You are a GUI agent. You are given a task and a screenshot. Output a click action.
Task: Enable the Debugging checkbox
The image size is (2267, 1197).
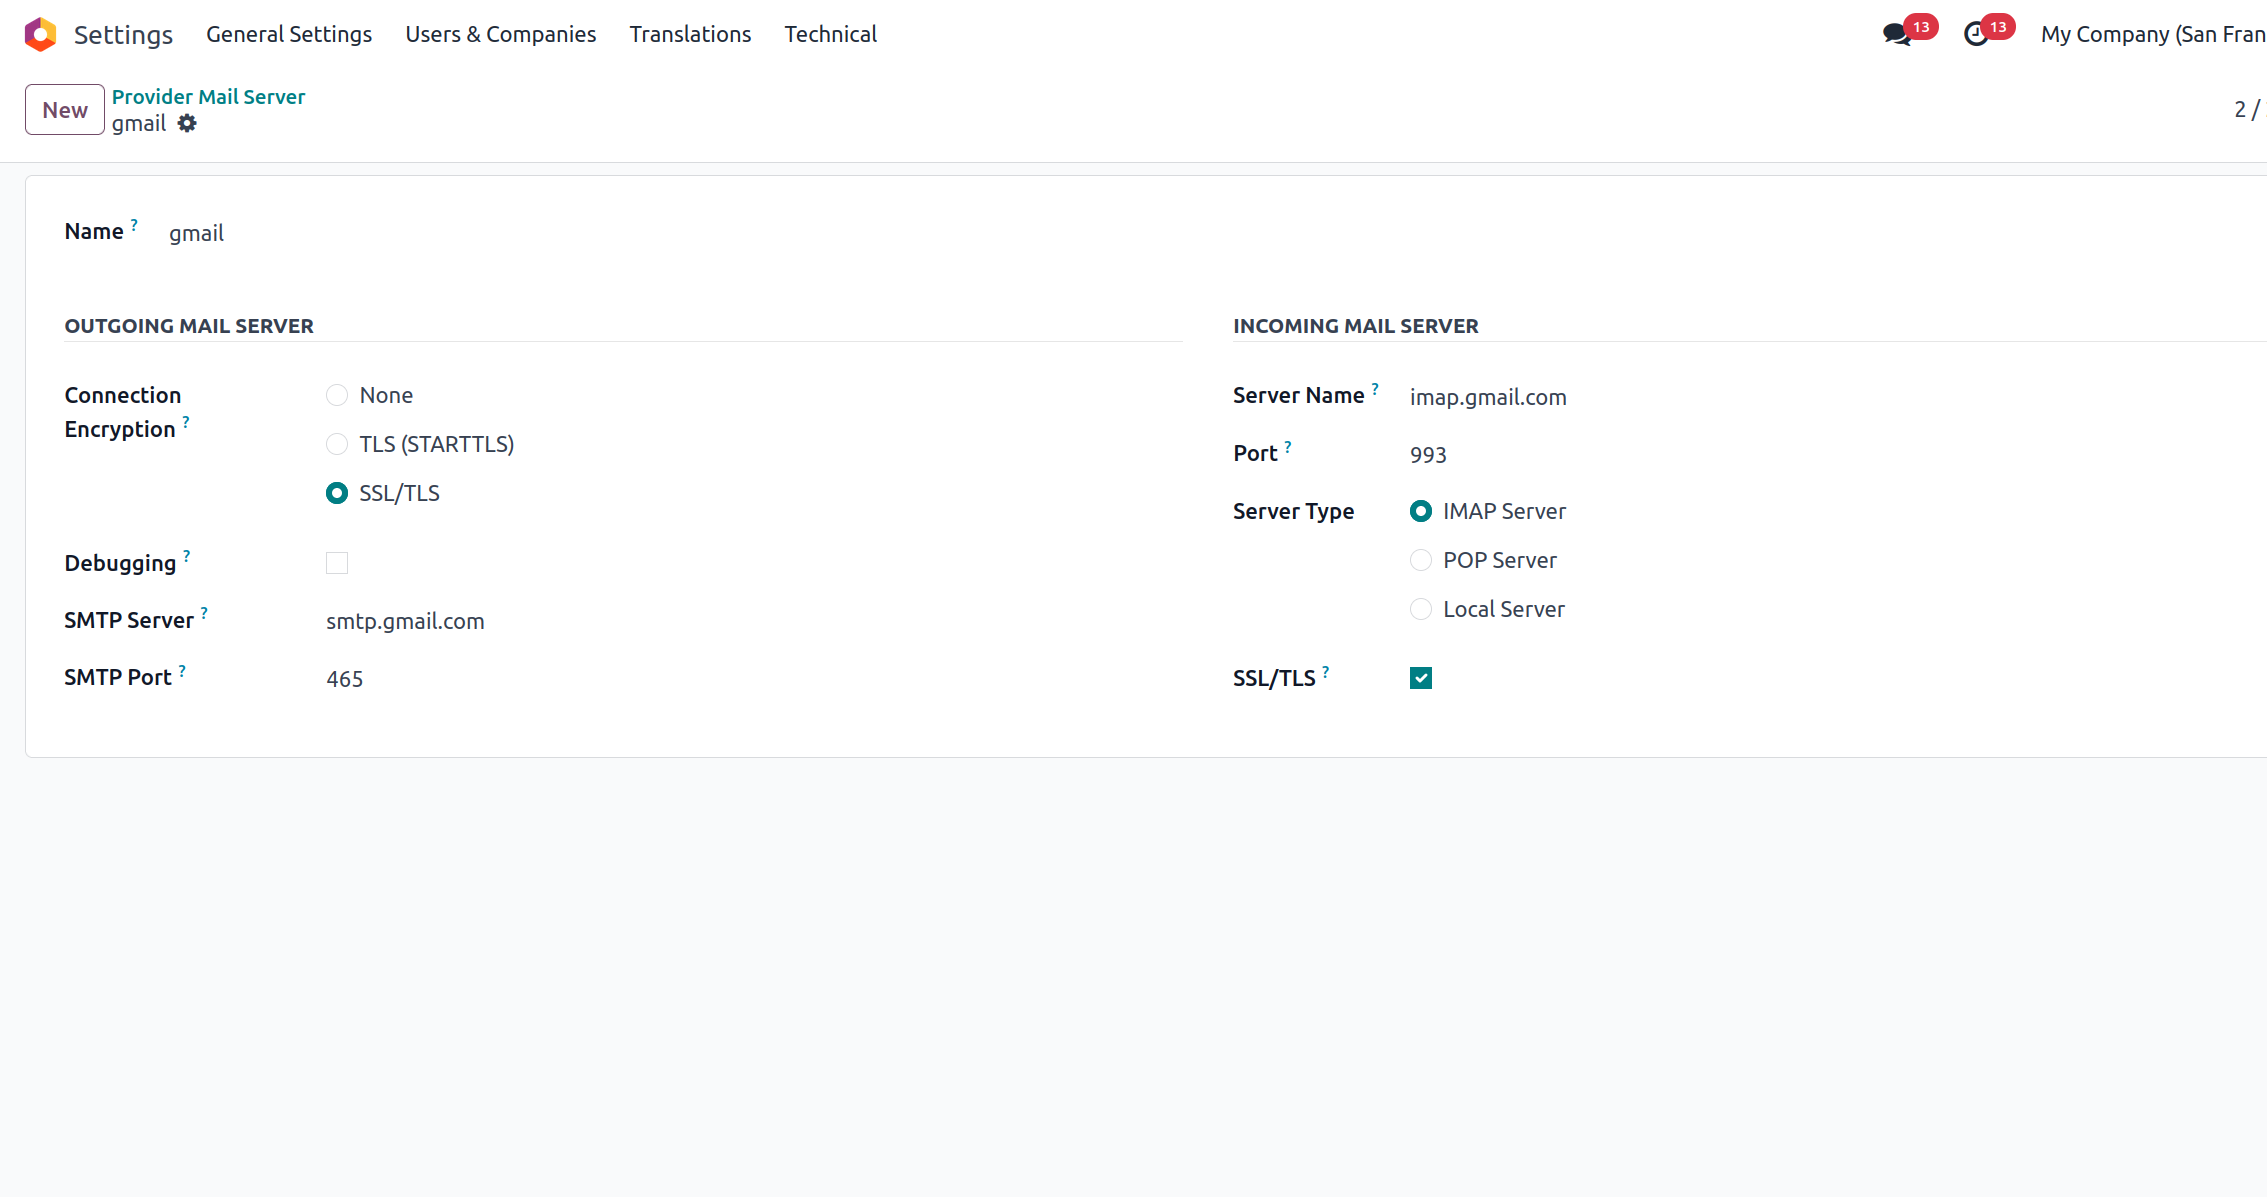click(337, 563)
